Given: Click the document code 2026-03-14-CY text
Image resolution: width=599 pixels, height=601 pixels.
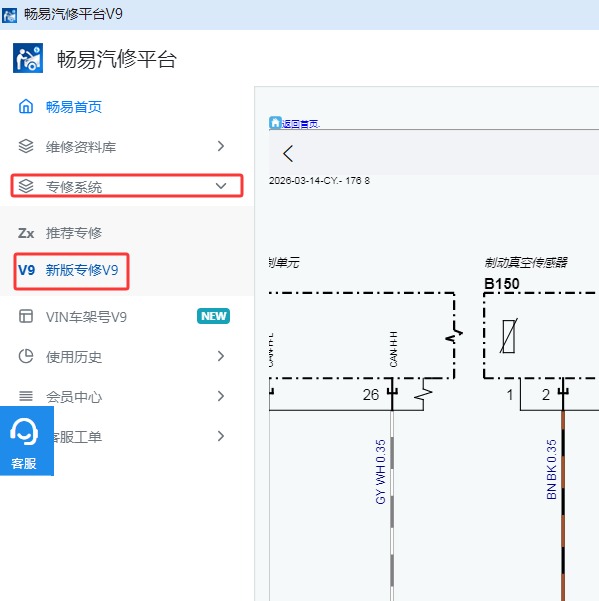Looking at the screenshot, I should (319, 181).
